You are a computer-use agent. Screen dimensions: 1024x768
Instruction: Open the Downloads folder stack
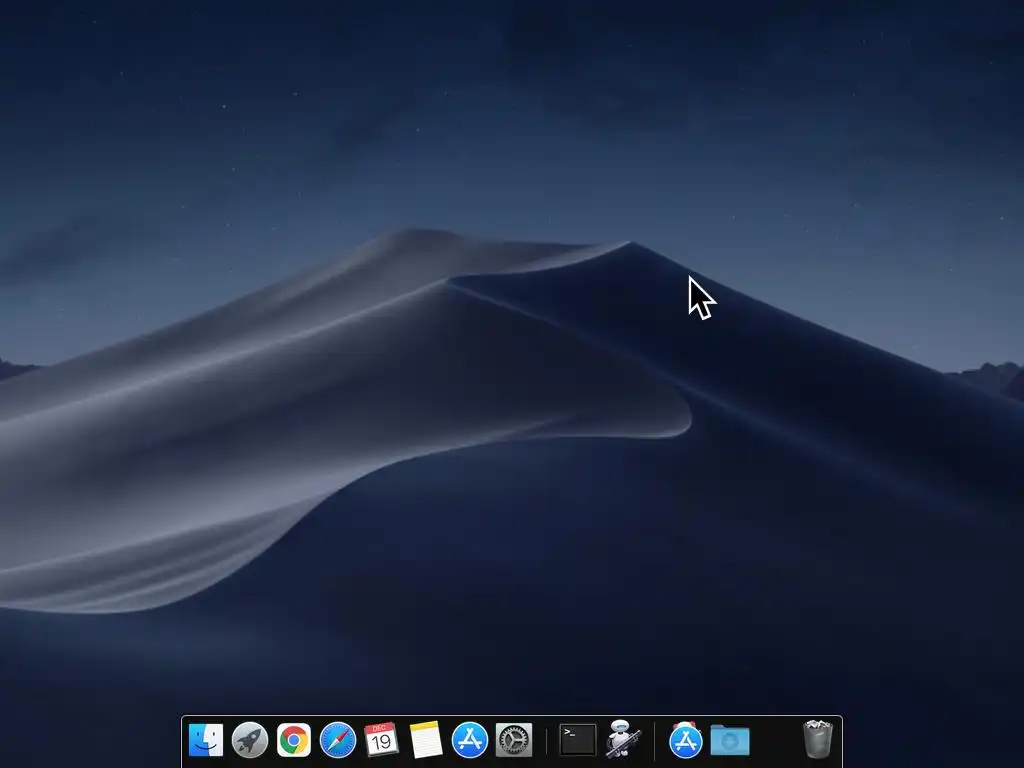coord(729,740)
